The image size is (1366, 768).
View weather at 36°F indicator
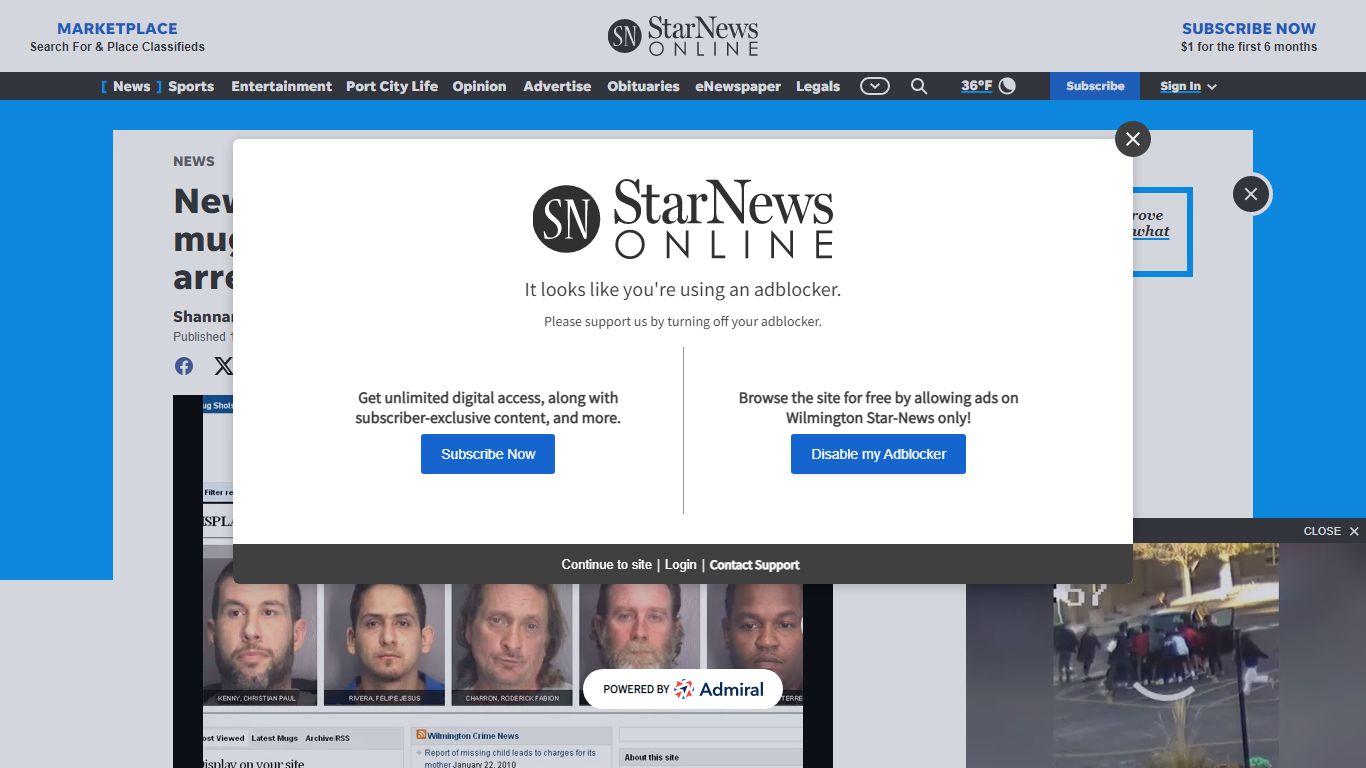coord(988,86)
